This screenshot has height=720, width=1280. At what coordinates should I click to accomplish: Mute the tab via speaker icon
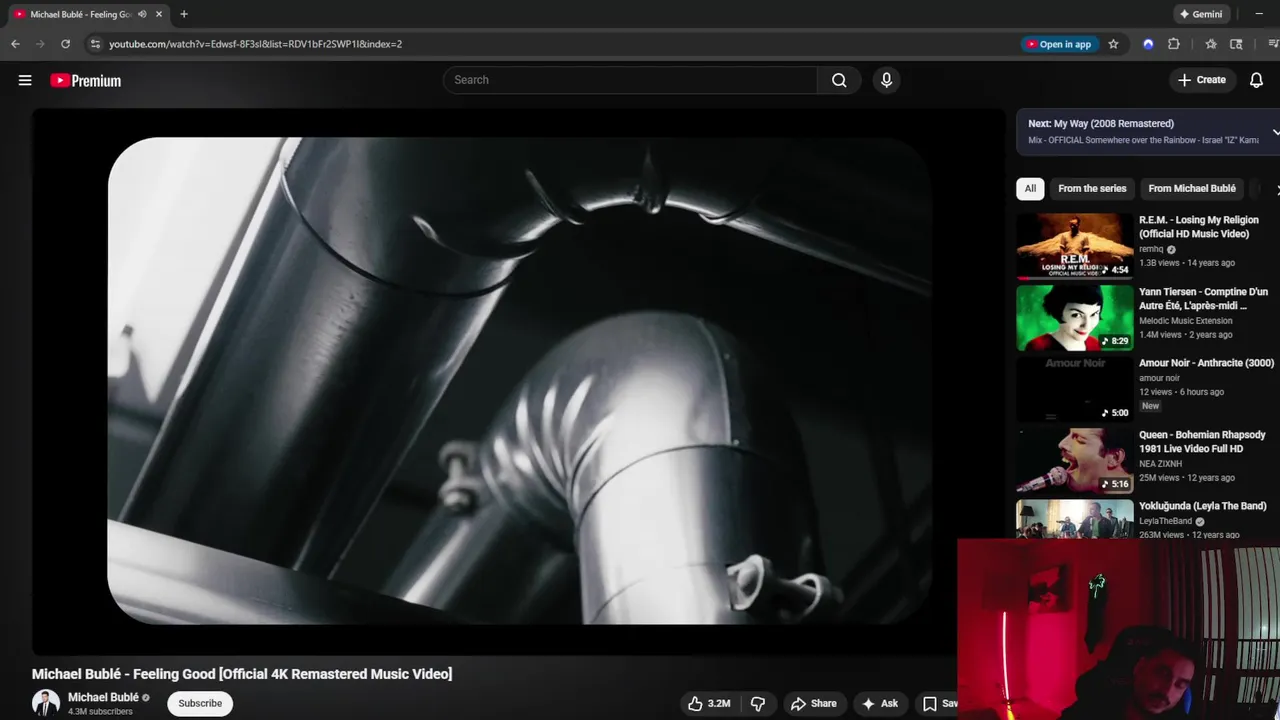tap(142, 14)
